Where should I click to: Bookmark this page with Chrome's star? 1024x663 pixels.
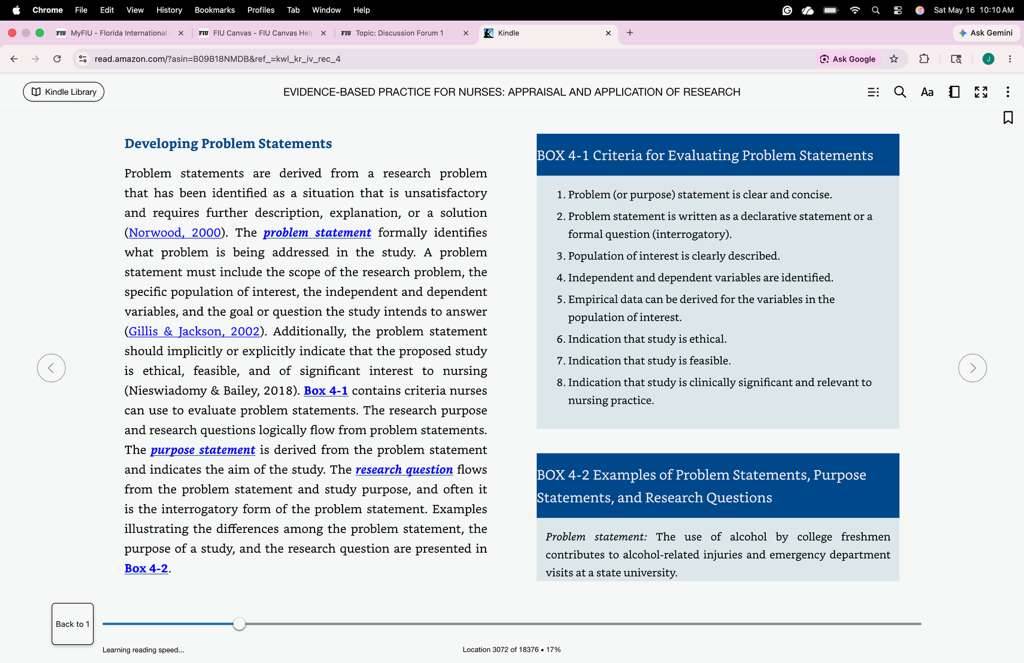(x=893, y=59)
